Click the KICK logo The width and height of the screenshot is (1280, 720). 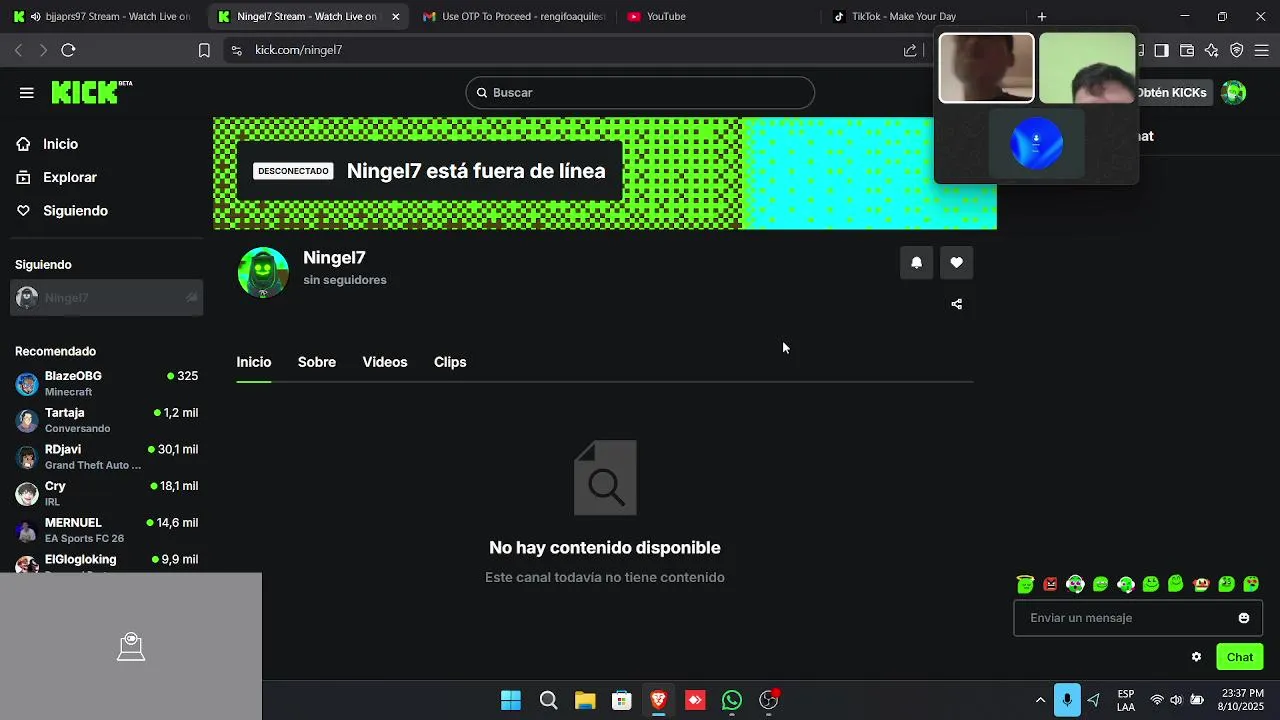(x=91, y=92)
